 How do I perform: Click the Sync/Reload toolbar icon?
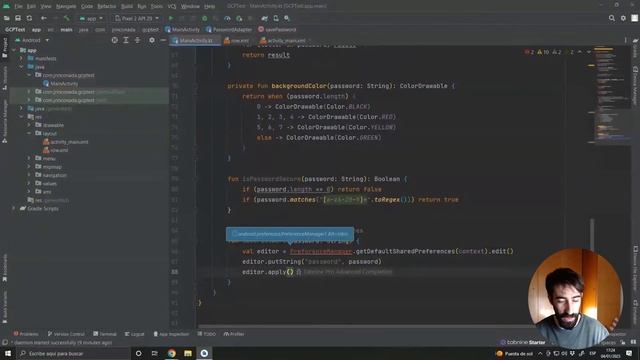pyautogui.click(x=29, y=18)
